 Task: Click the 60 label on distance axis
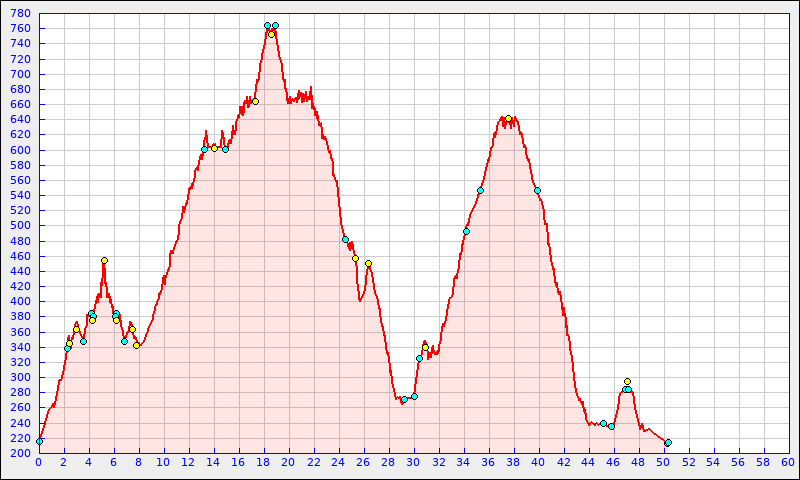pyautogui.click(x=787, y=461)
